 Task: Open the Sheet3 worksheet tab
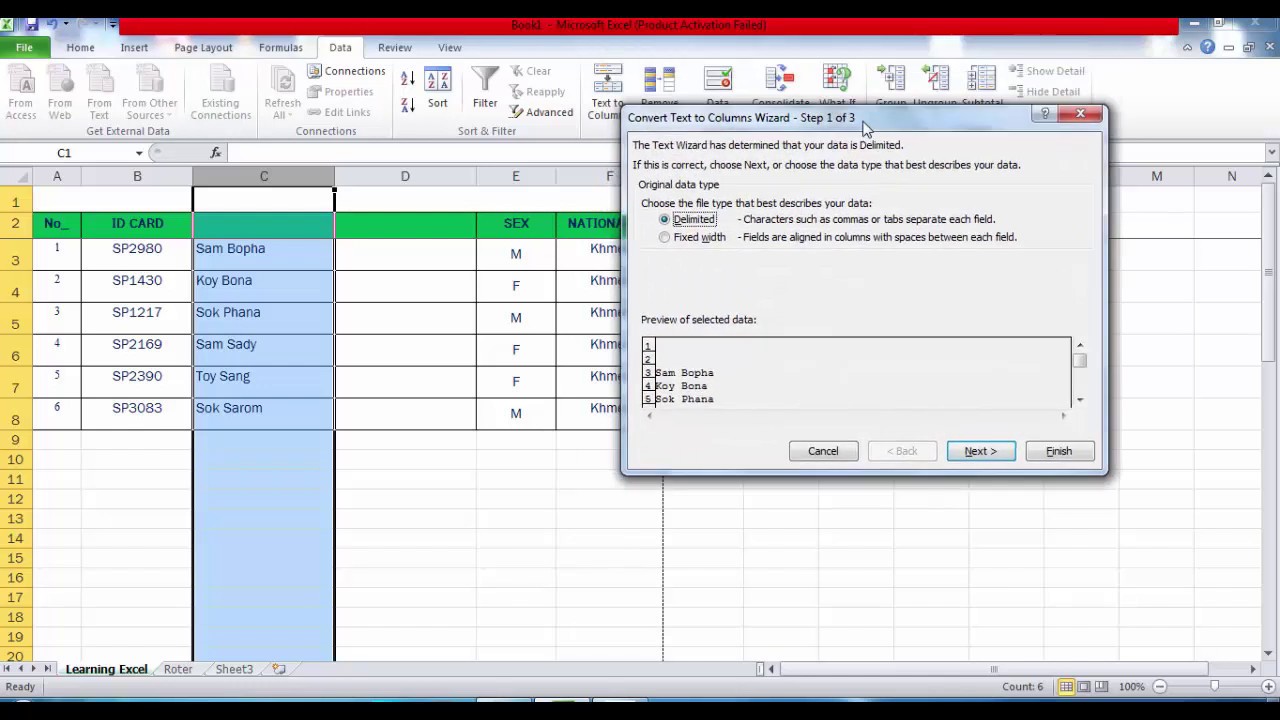(x=234, y=669)
